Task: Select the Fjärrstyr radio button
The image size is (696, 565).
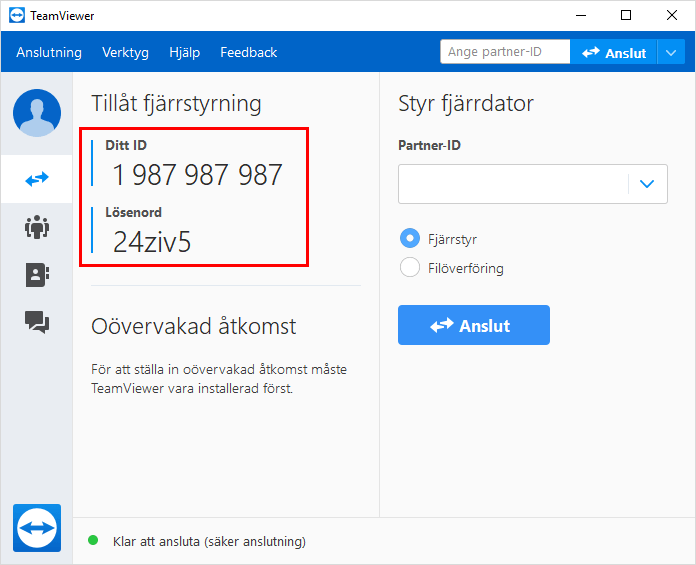Action: (410, 238)
